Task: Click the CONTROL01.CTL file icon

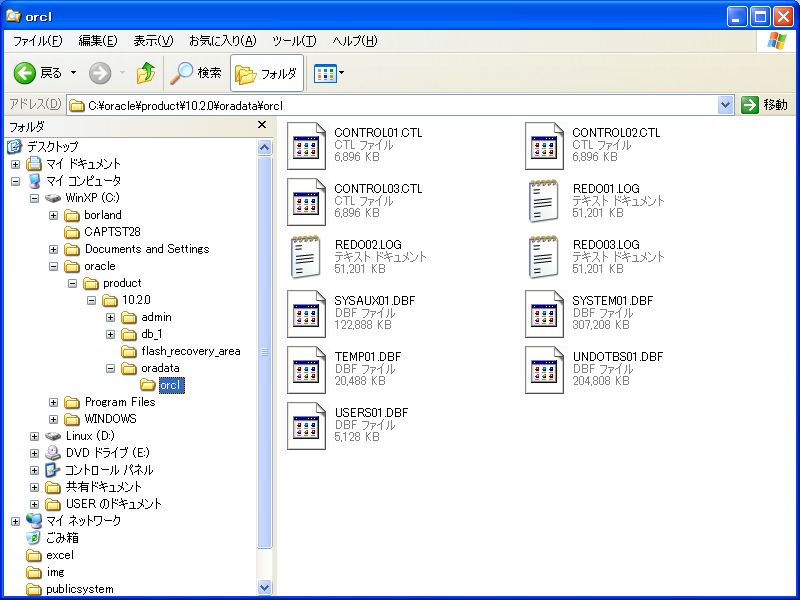Action: [306, 146]
